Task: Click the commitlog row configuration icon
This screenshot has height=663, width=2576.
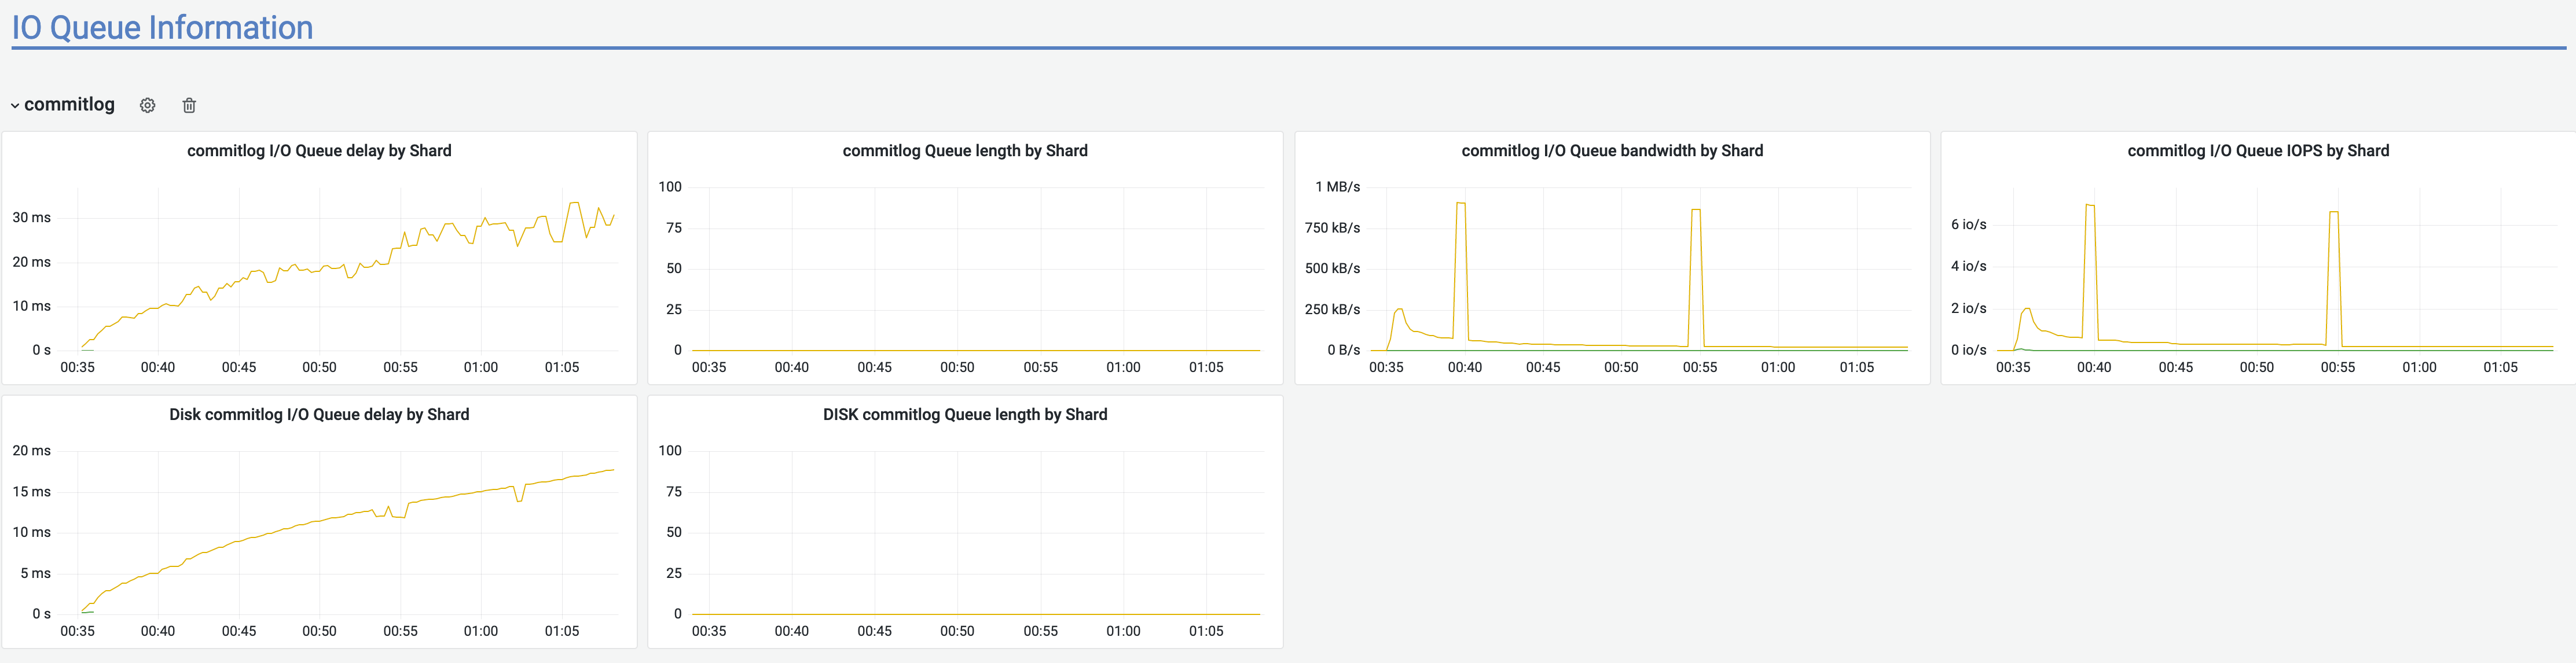Action: tap(147, 105)
